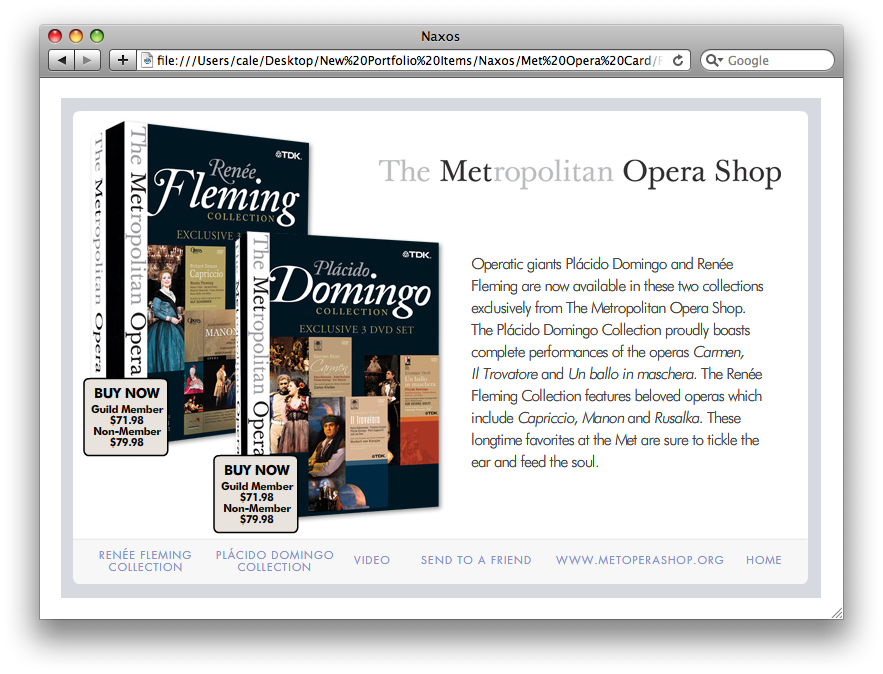883x674 pixels.
Task: Visit WWW.METOPERASHOP.ORG
Action: 639,560
